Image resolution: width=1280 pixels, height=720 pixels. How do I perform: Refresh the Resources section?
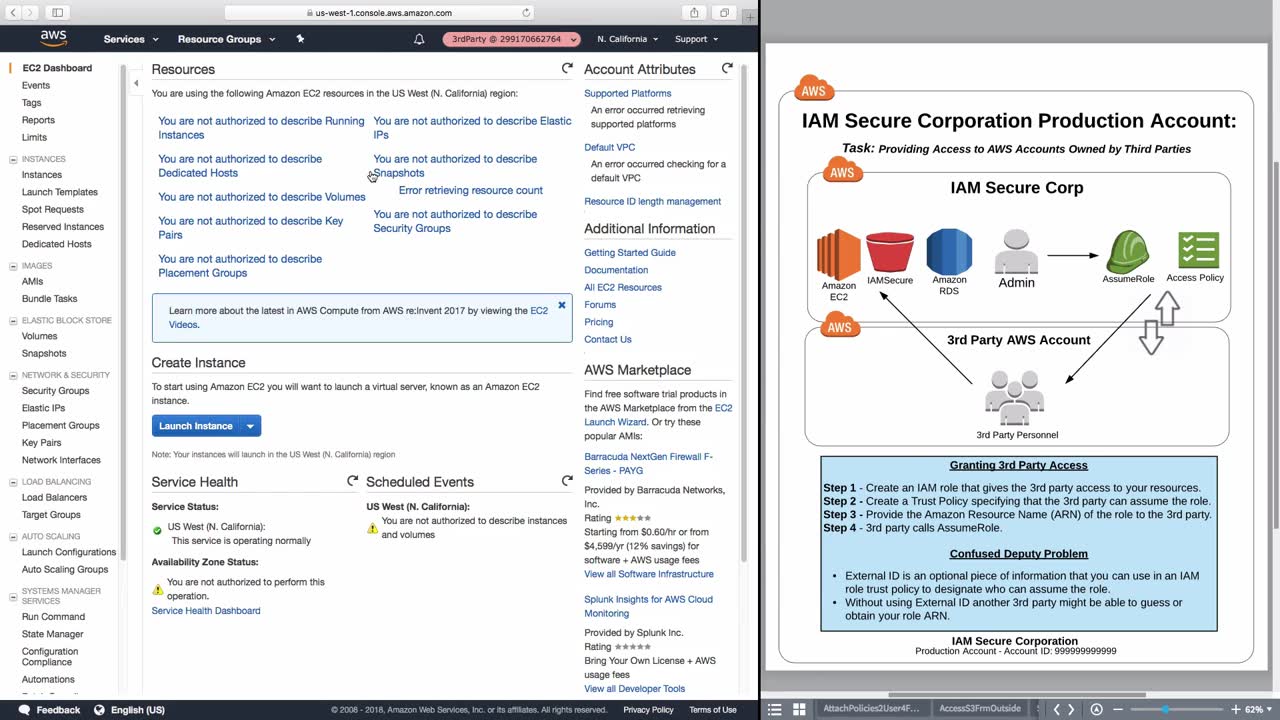567,69
